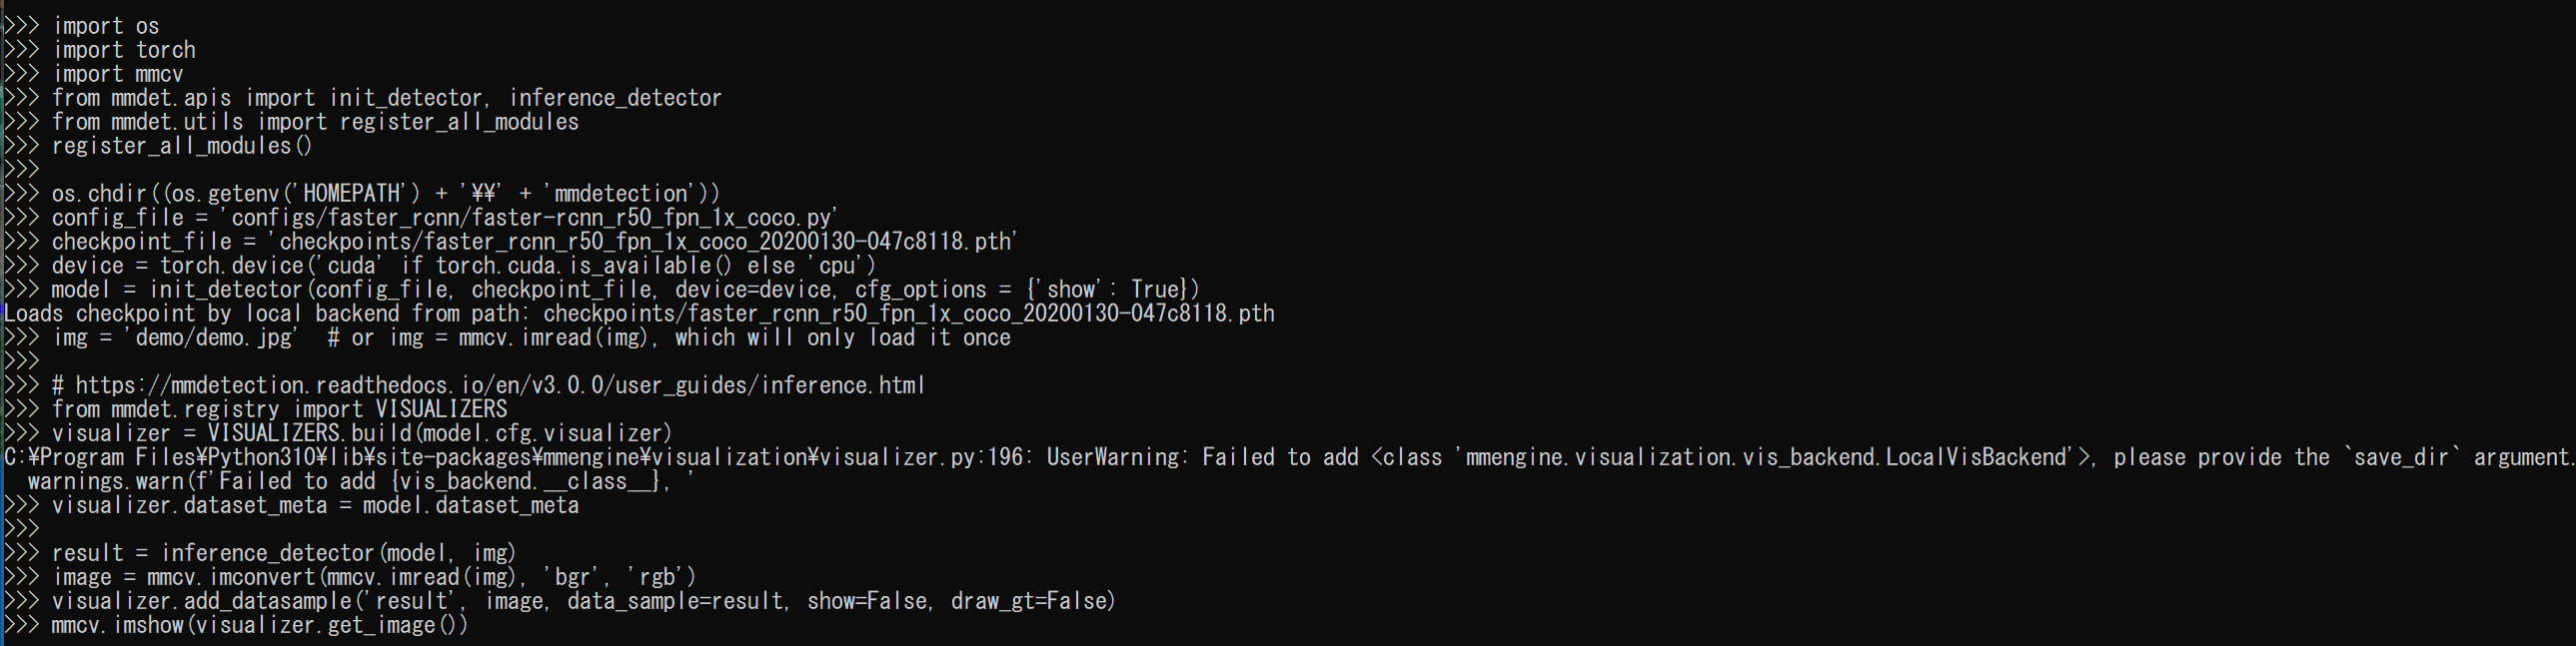Click the visualizer.dataset_meta assignment line

pos(315,506)
